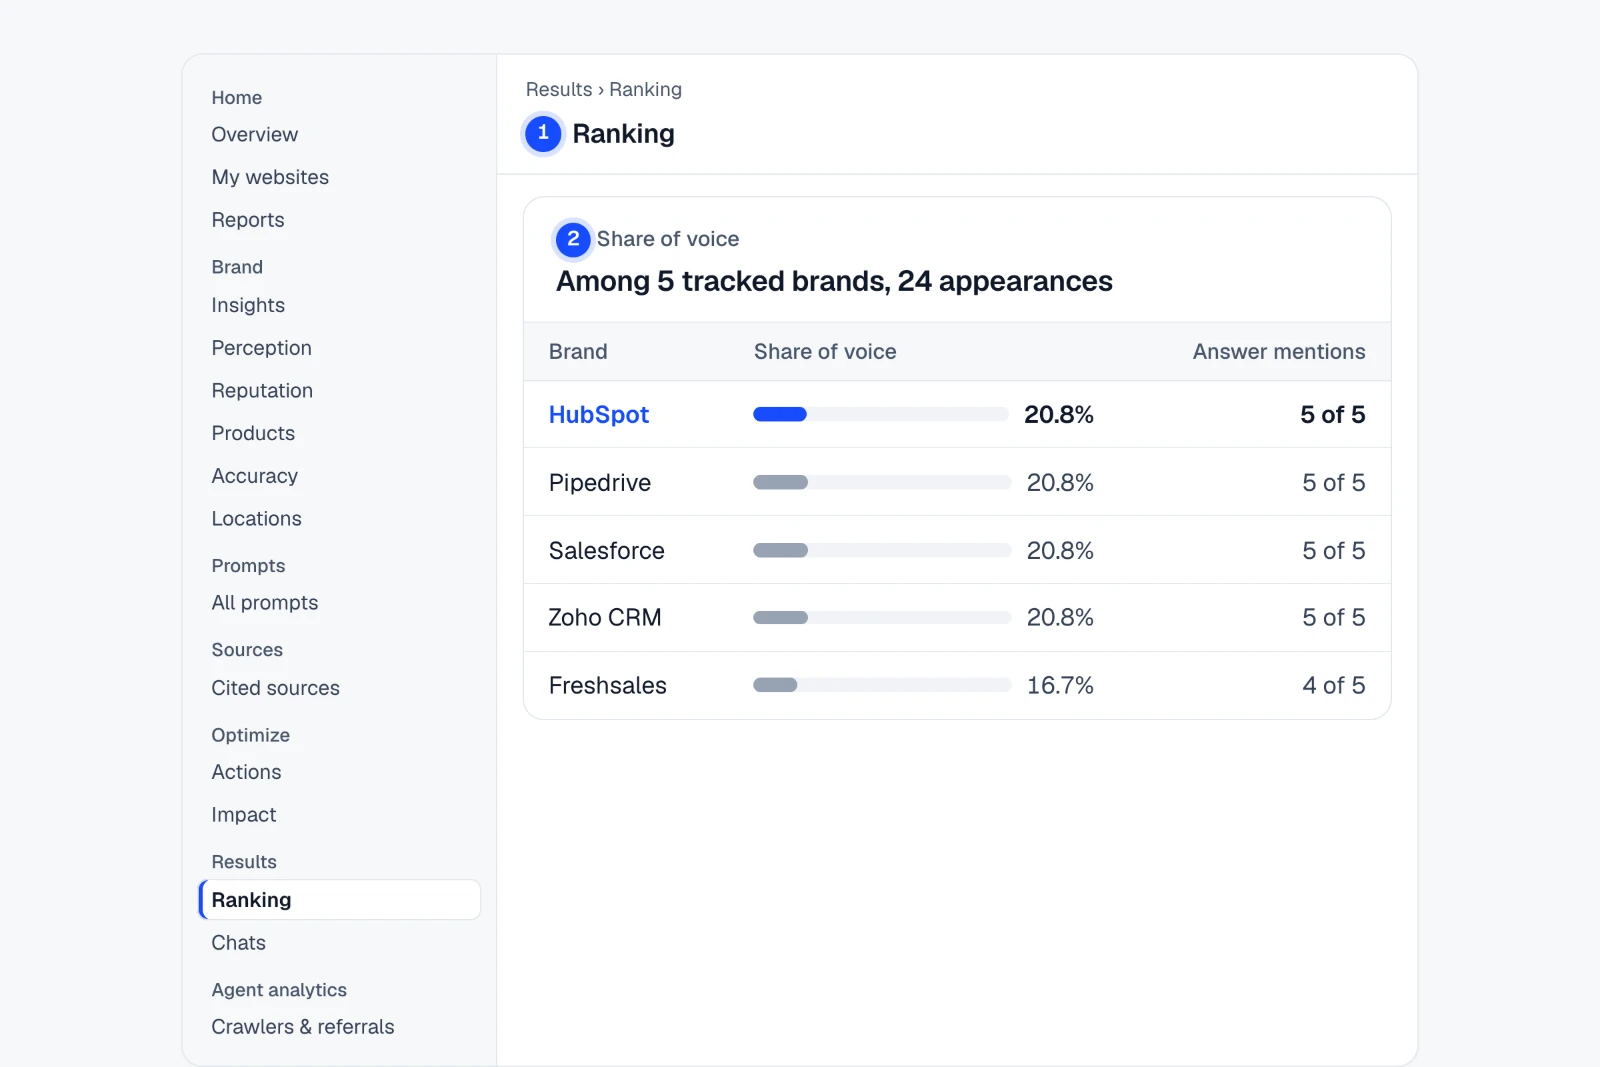Select the Salesforce brand name
Viewport: 1600px width, 1067px height.
click(x=607, y=551)
